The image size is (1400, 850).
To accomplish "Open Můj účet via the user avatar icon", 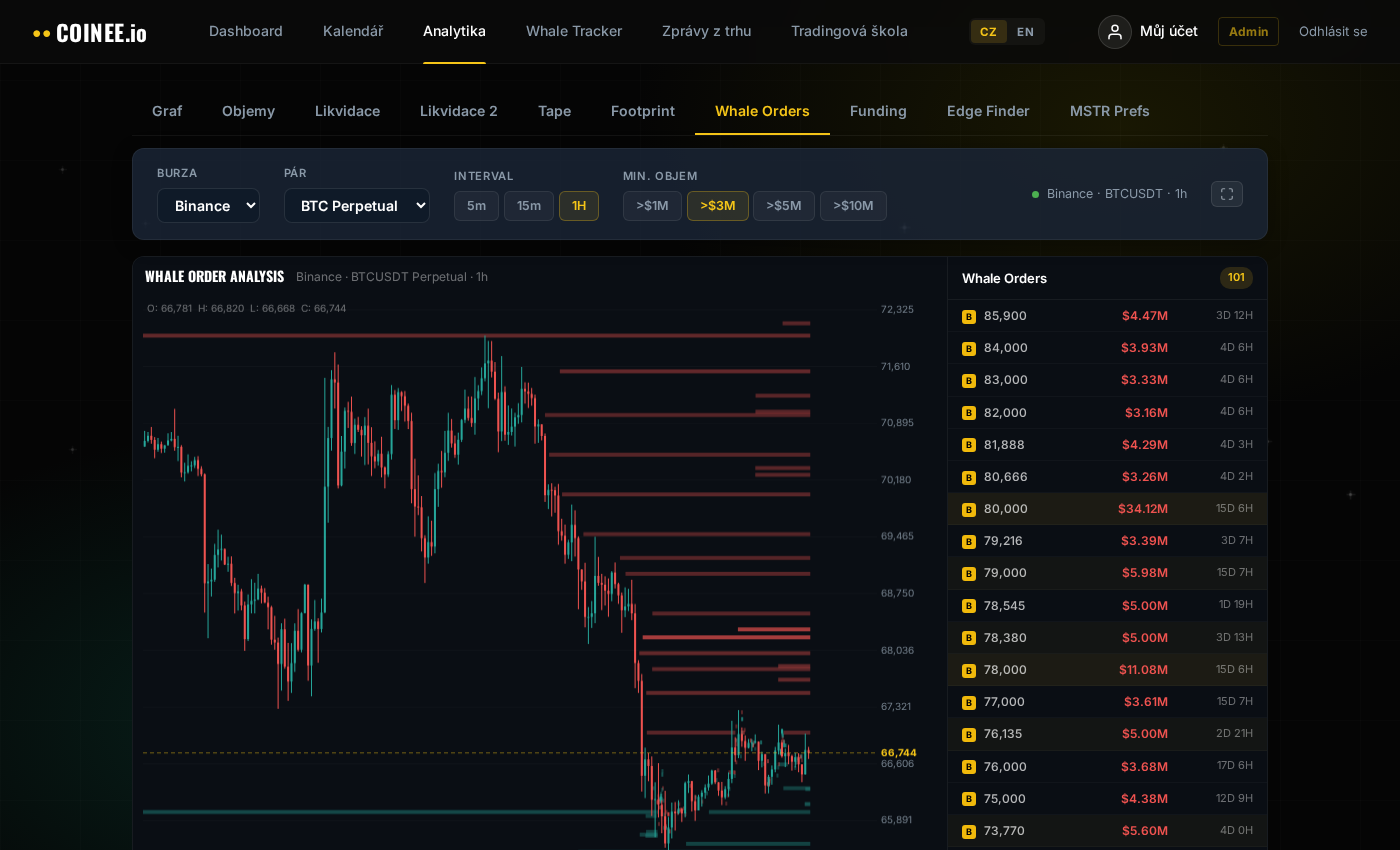I will pyautogui.click(x=1115, y=32).
